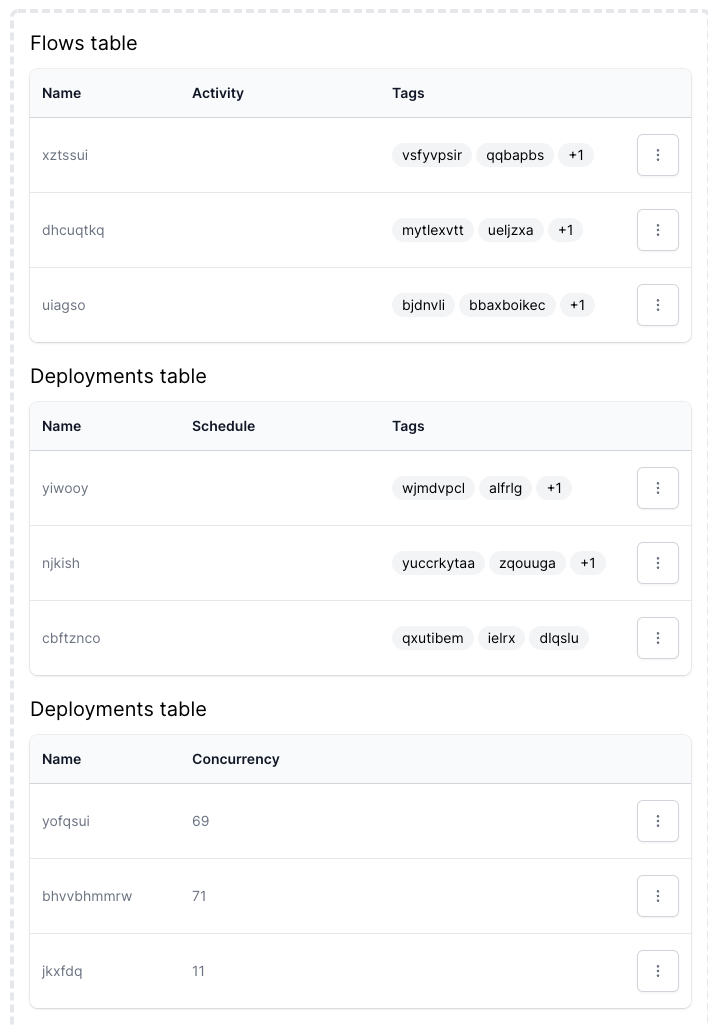
Task: Open the three-dot menu for cbftznco
Action: (x=657, y=638)
